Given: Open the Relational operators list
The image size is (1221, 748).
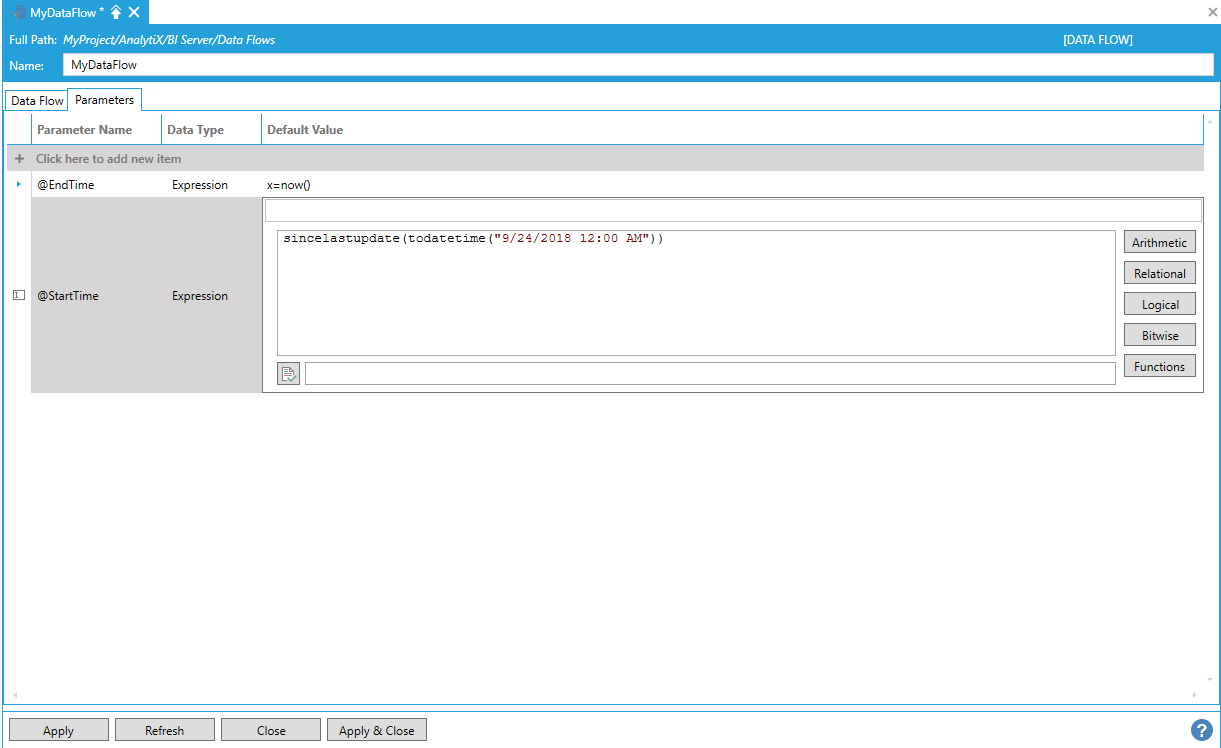Looking at the screenshot, I should (1159, 273).
